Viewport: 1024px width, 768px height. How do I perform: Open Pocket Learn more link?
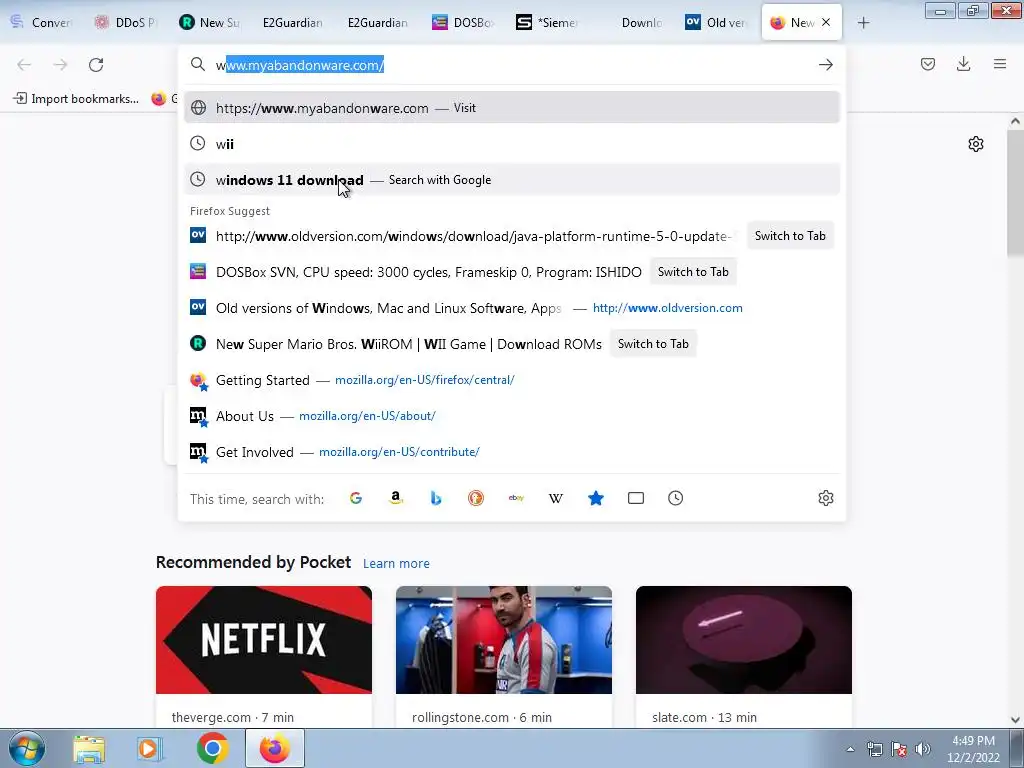[x=396, y=563]
